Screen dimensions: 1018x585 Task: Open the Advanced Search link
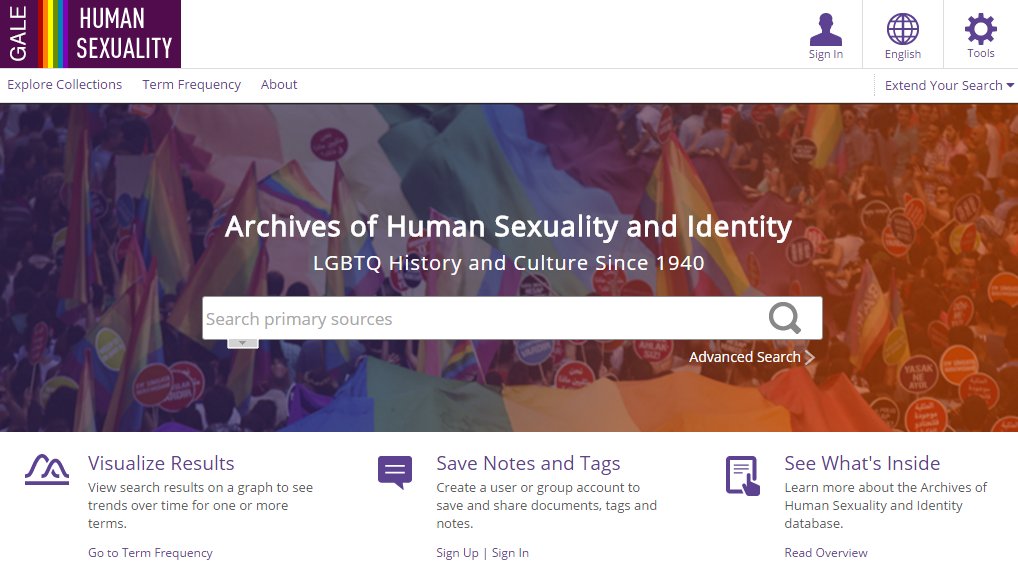[752, 357]
